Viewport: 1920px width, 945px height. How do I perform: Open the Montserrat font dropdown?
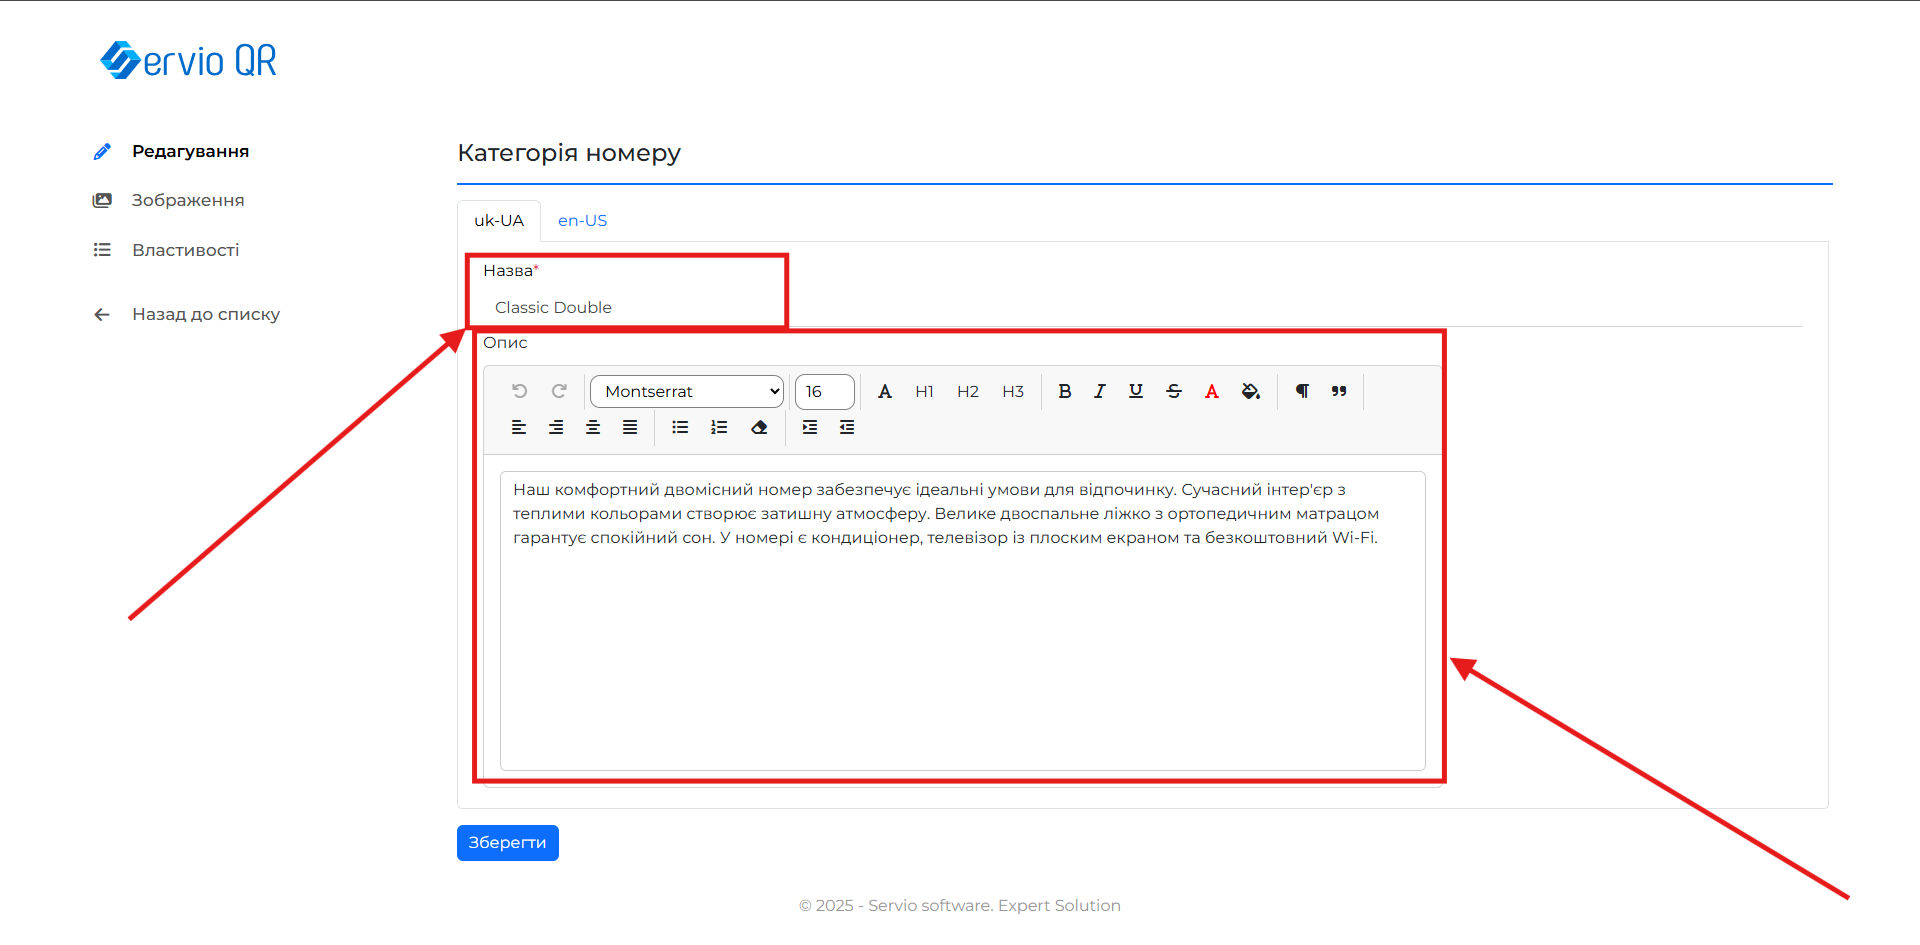[687, 391]
